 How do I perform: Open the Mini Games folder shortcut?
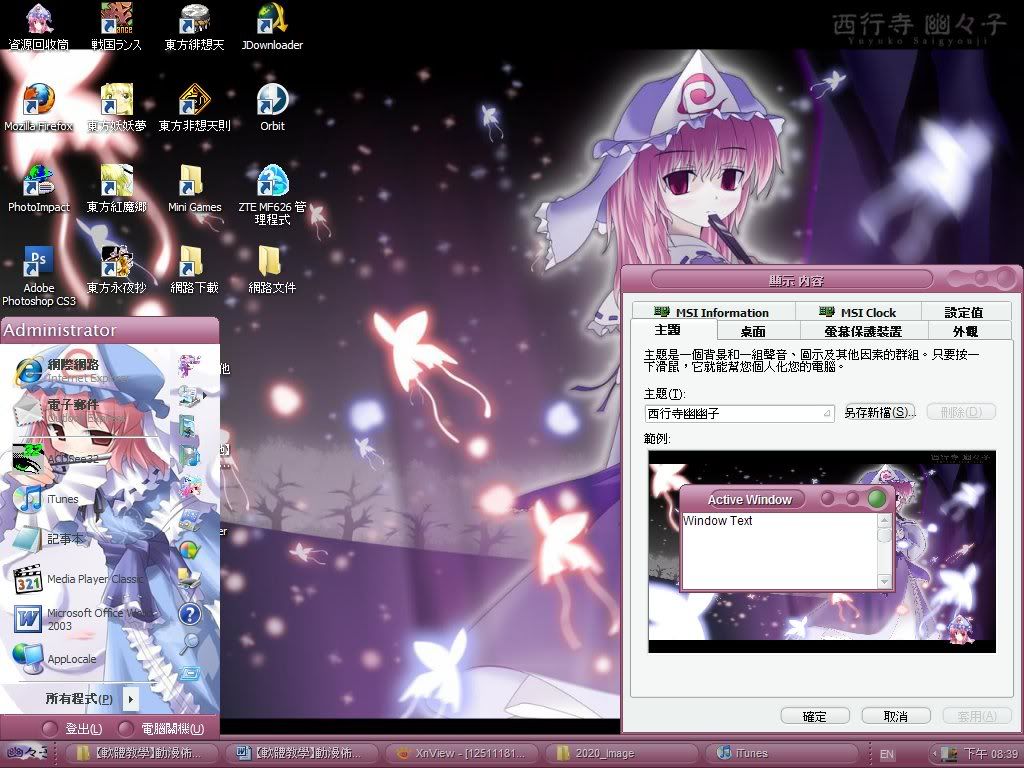[194, 189]
